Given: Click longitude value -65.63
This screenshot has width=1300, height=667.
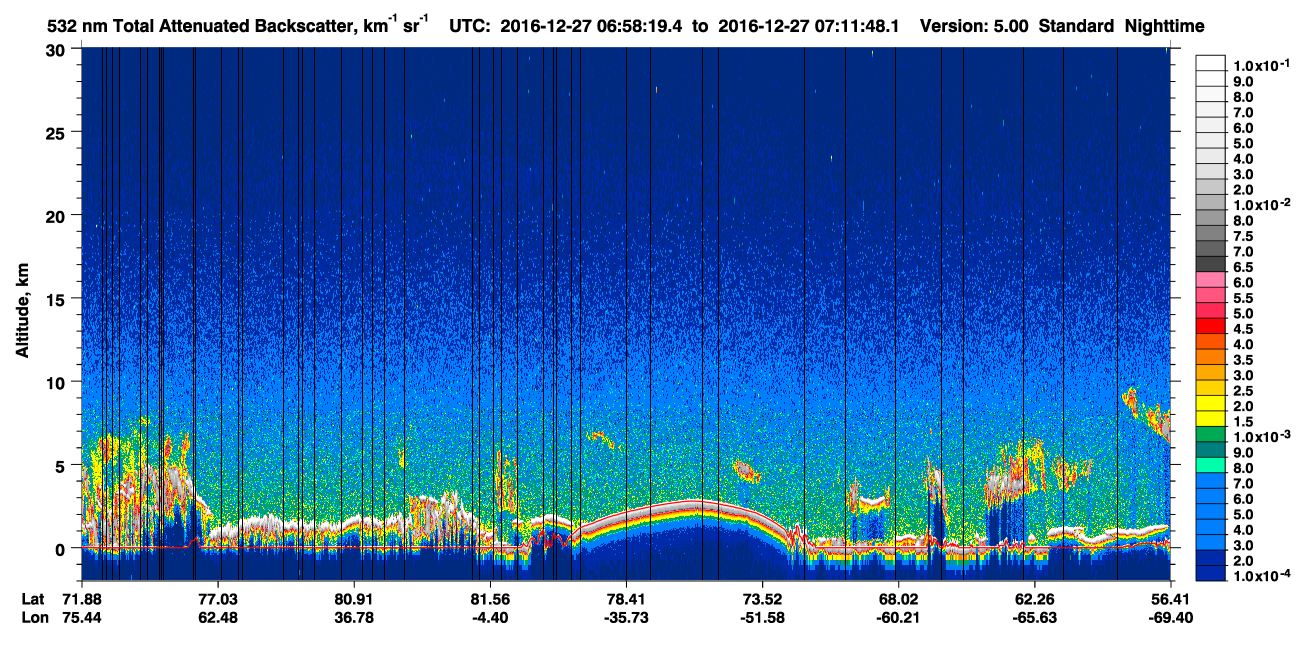Looking at the screenshot, I should [x=1033, y=617].
